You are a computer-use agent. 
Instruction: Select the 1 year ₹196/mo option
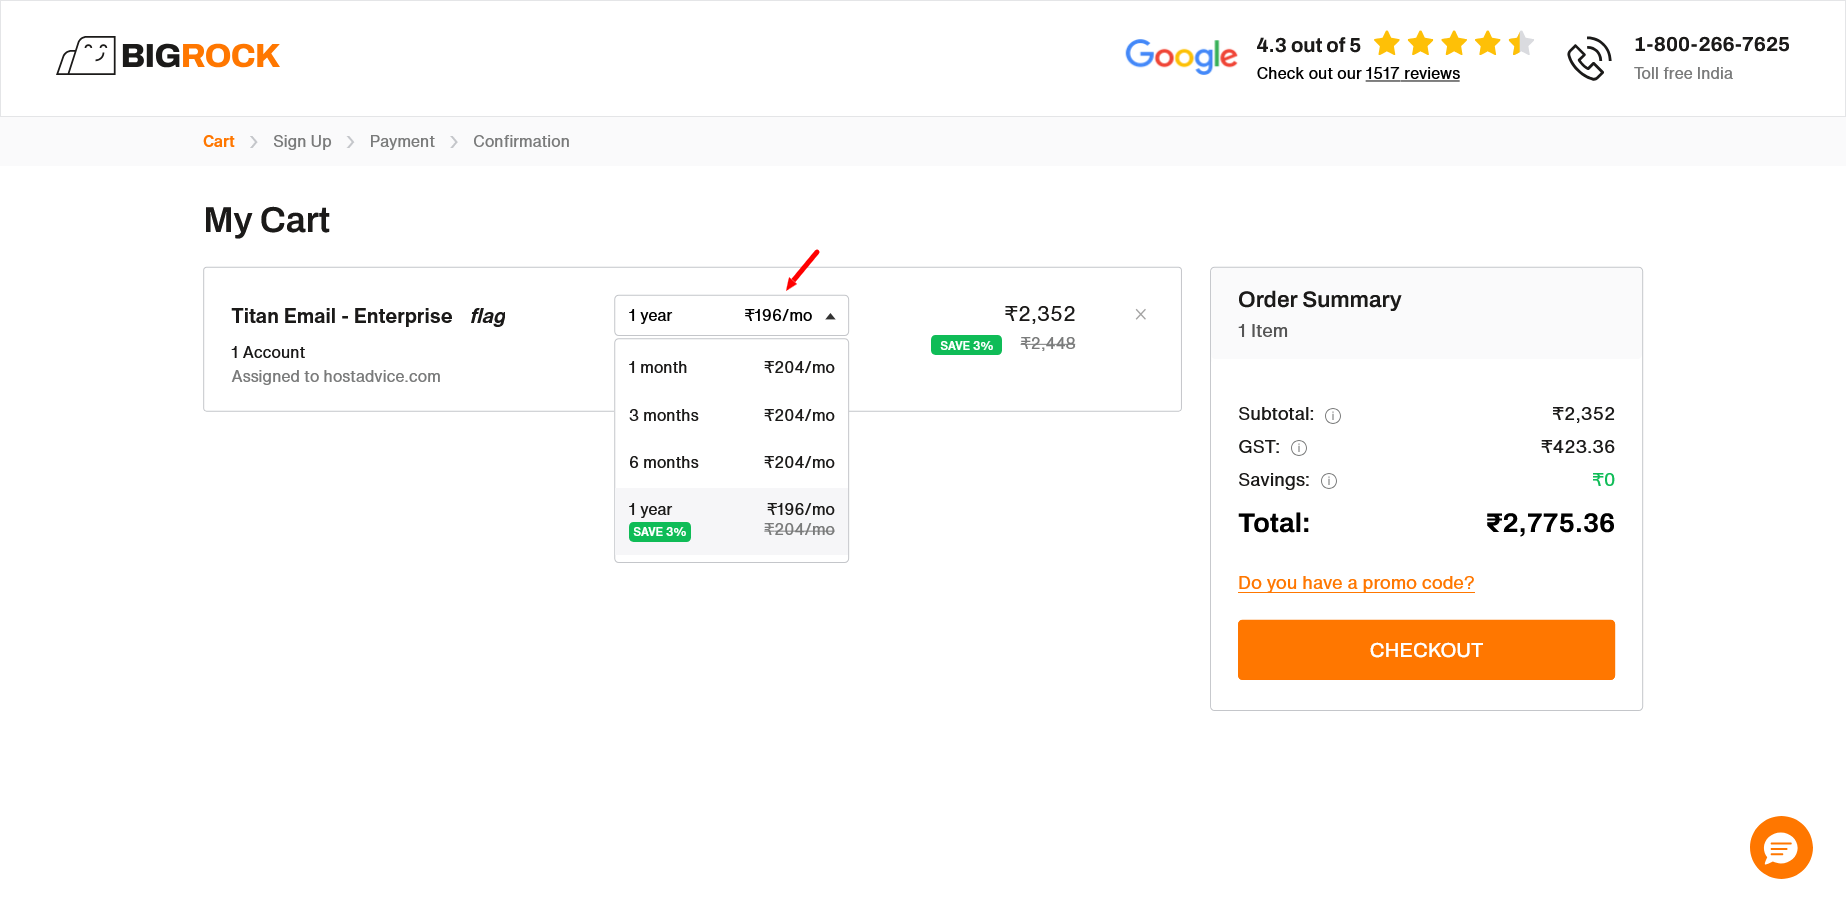pos(731,521)
